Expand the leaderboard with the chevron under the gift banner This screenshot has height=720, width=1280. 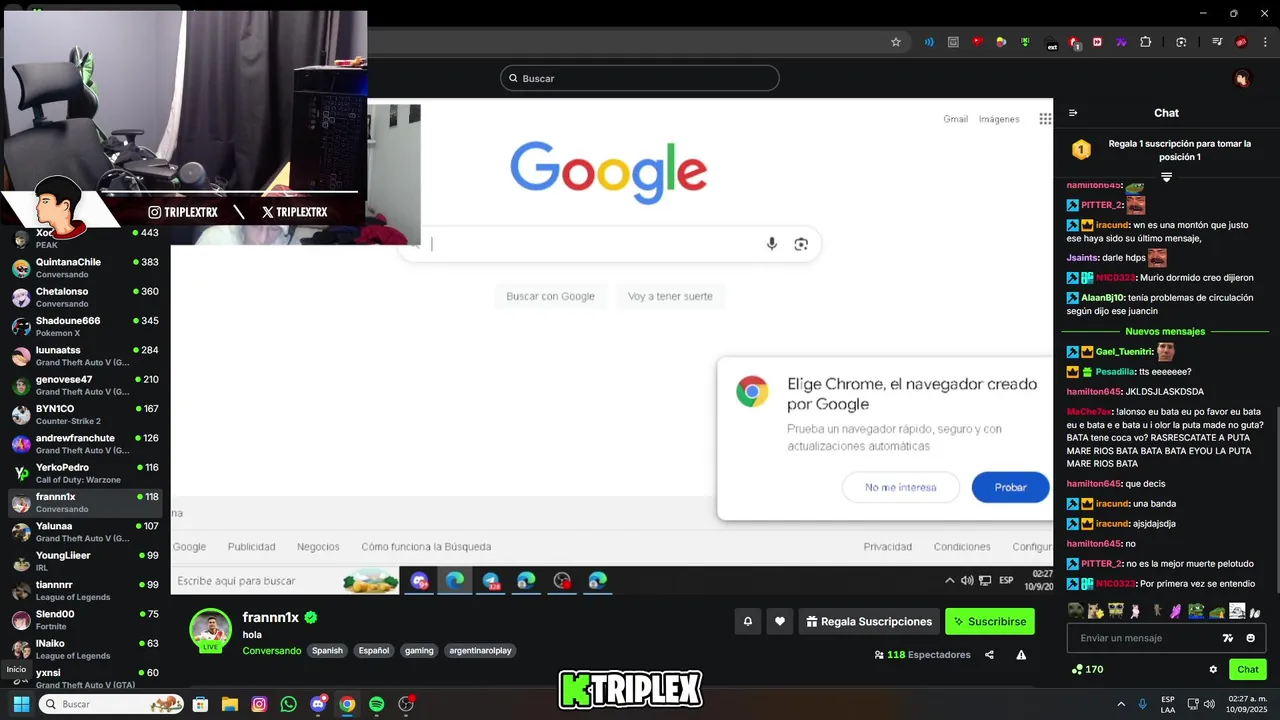coord(1166,177)
